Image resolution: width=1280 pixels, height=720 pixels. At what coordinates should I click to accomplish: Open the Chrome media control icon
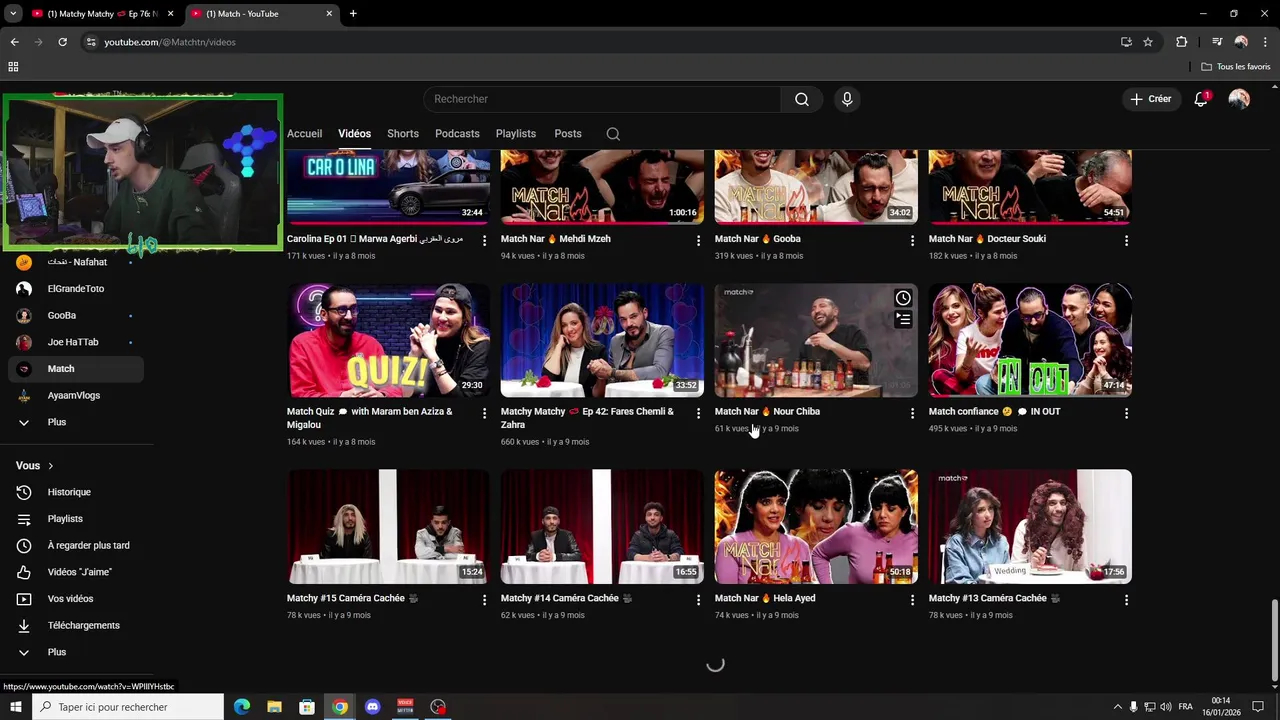[x=1217, y=42]
